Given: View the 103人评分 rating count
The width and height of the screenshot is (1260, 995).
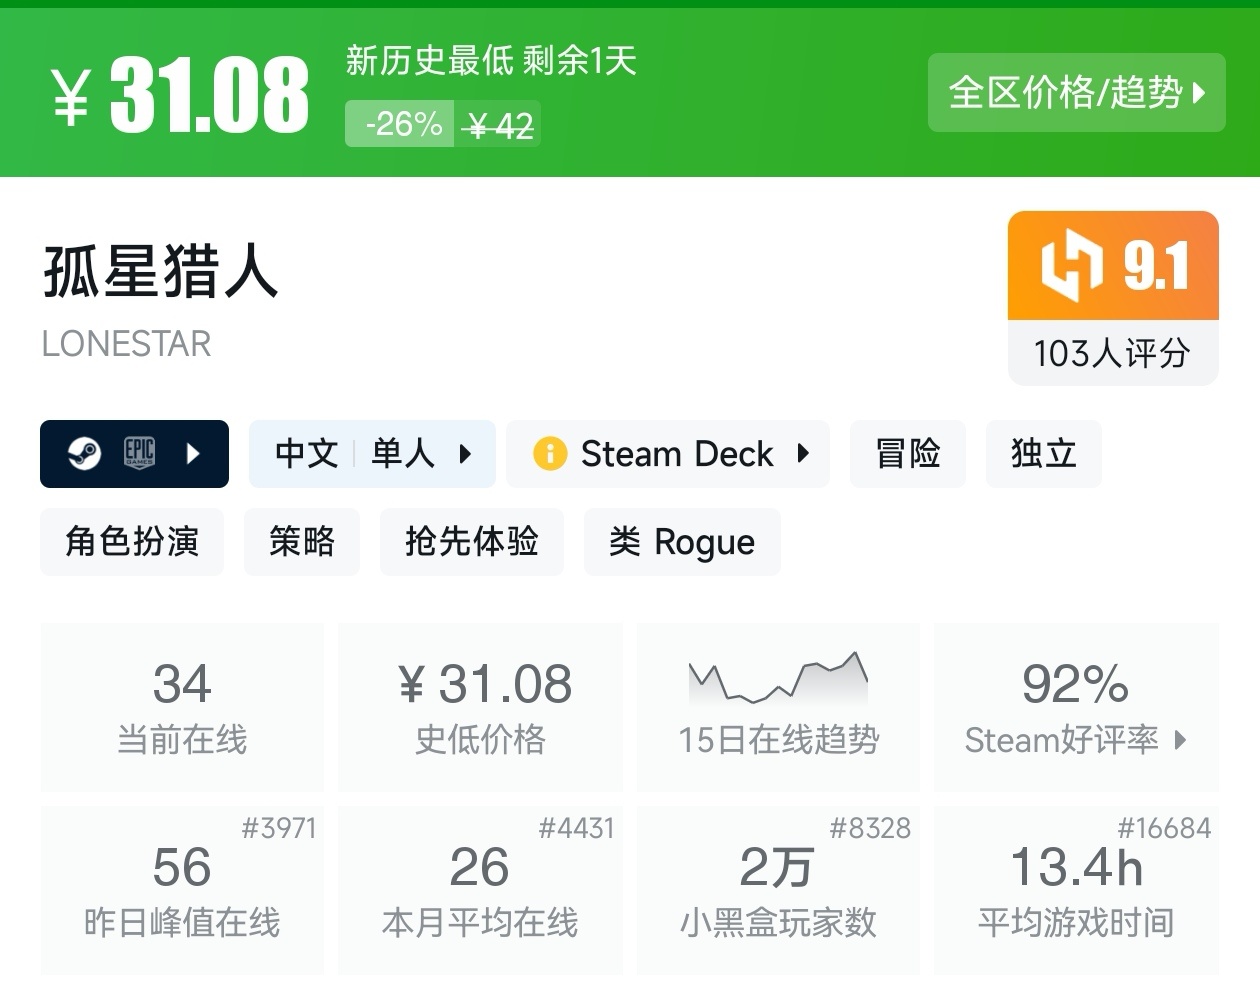Looking at the screenshot, I should coord(1112,353).
